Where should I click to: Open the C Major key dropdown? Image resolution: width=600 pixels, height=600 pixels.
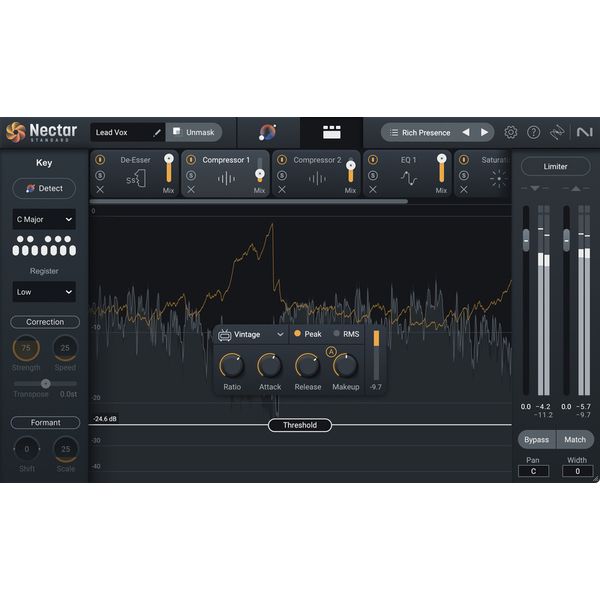44,219
